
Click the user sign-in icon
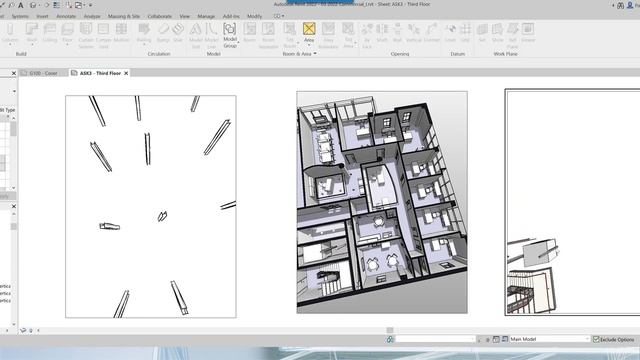coord(630,5)
